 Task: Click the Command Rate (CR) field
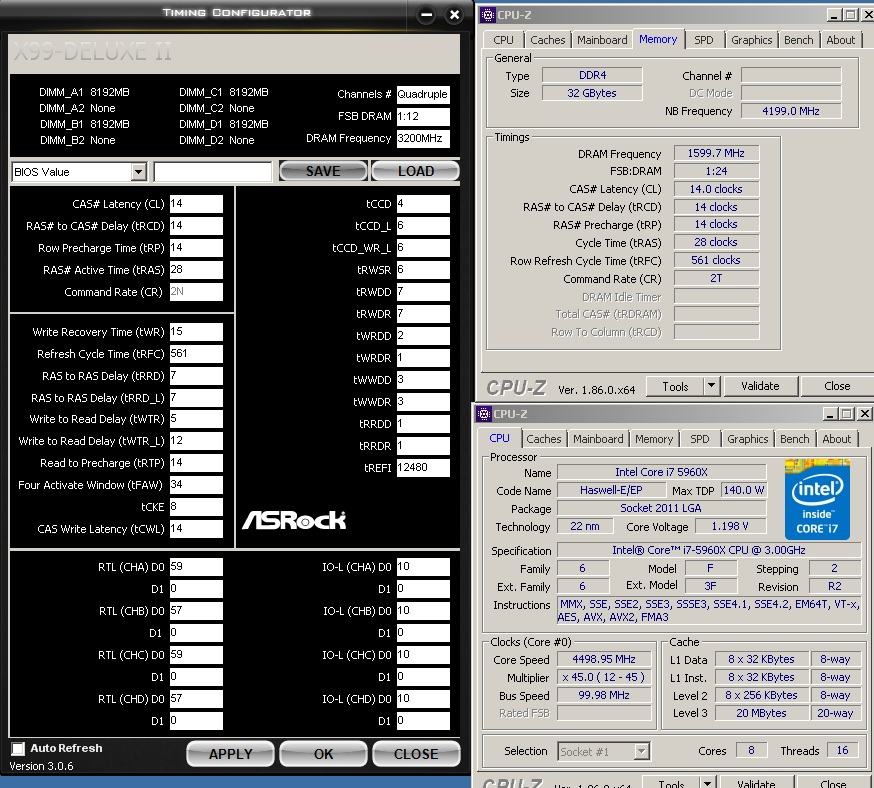196,292
